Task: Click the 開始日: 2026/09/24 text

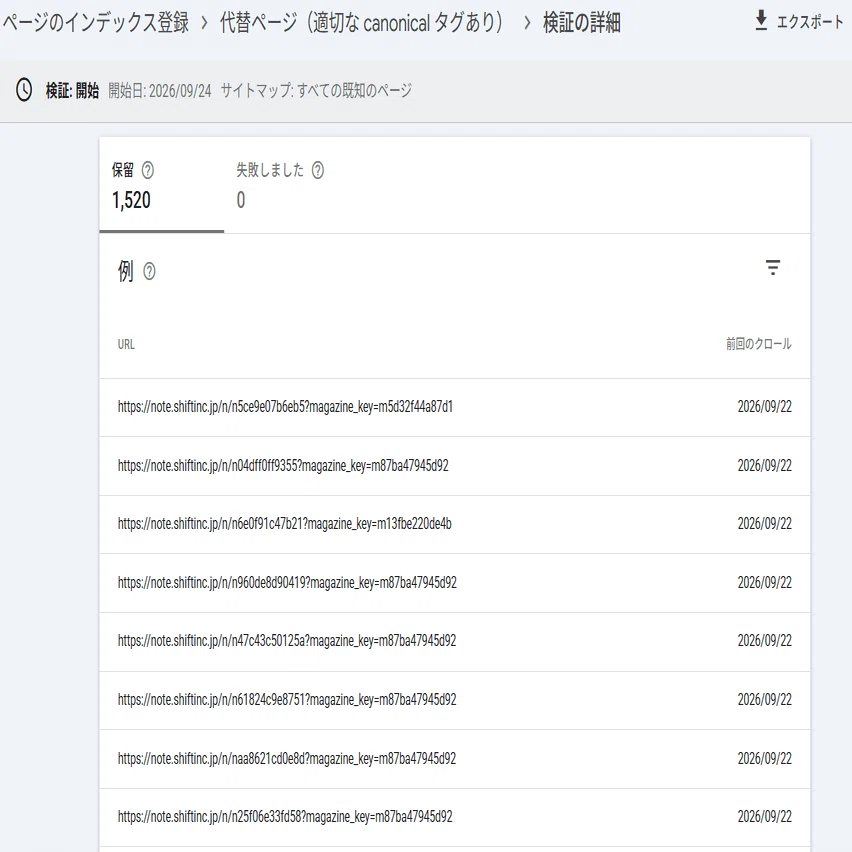Action: [160, 91]
